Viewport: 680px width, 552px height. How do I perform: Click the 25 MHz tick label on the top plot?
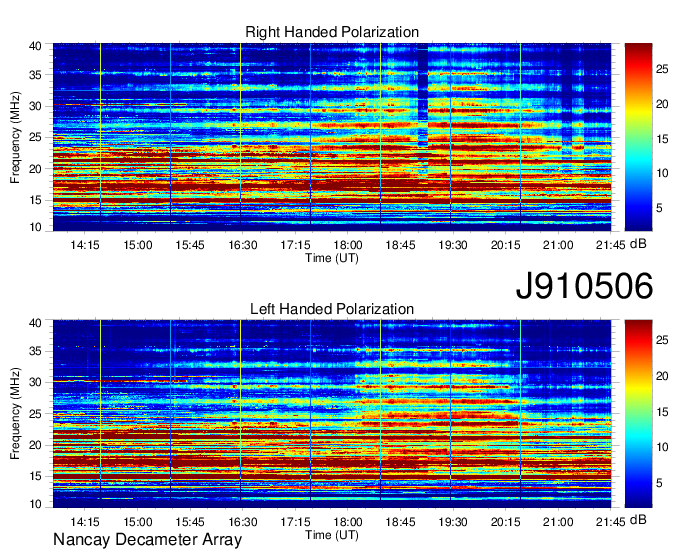[x=35, y=138]
